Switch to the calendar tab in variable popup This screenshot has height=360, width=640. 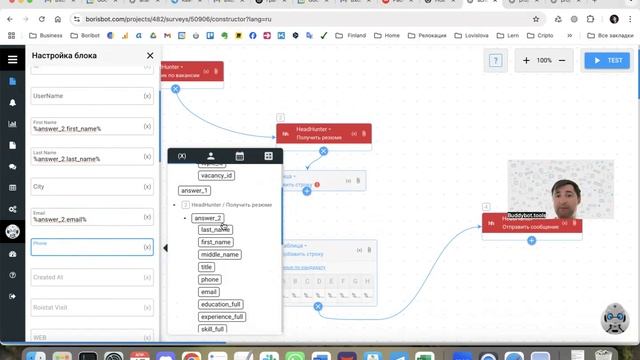click(240, 156)
